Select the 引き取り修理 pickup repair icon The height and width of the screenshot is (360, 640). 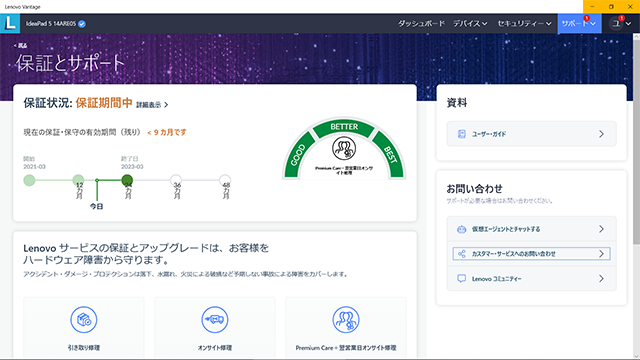click(84, 320)
